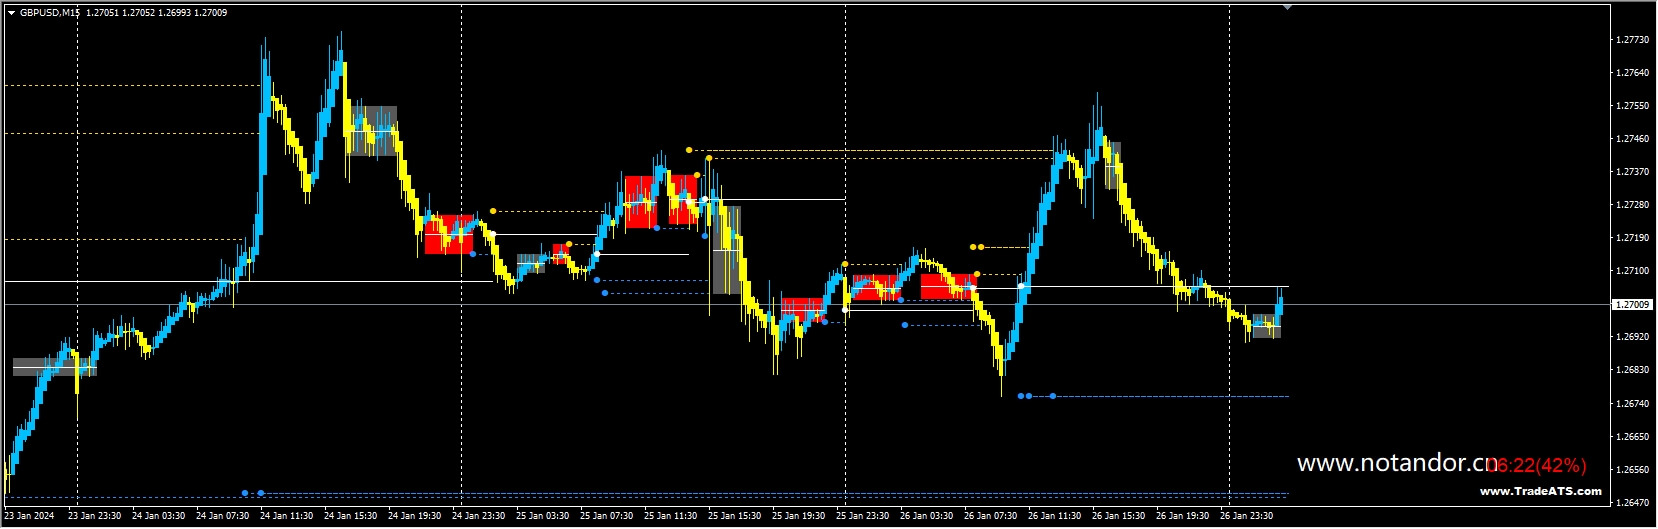Click the 24 Jan 03:30 time label

coord(158,517)
